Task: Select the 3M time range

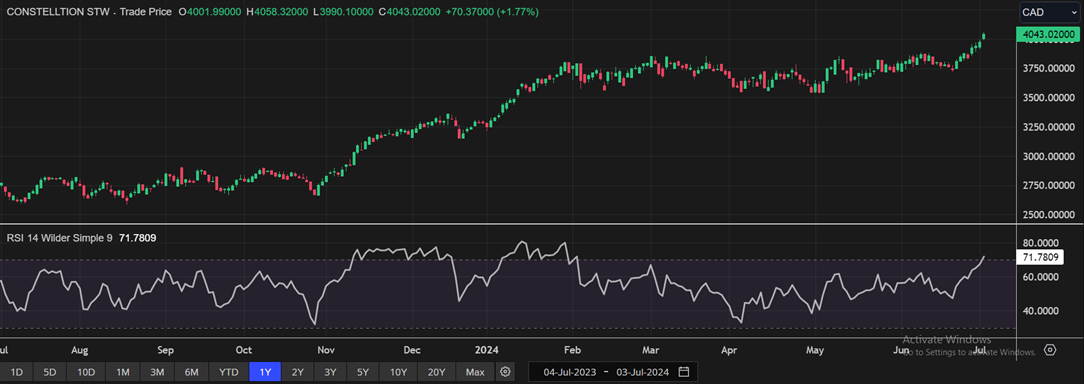Action: pos(157,372)
